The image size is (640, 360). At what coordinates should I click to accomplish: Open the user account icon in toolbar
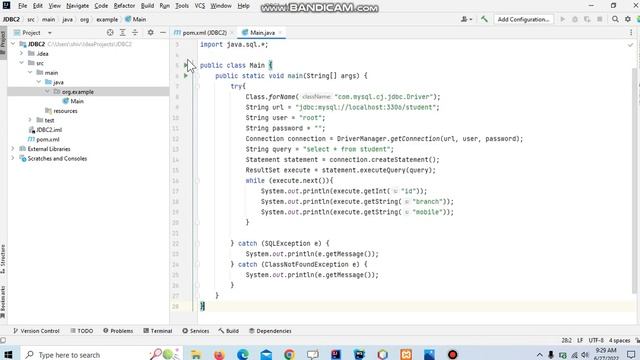tap(466, 19)
